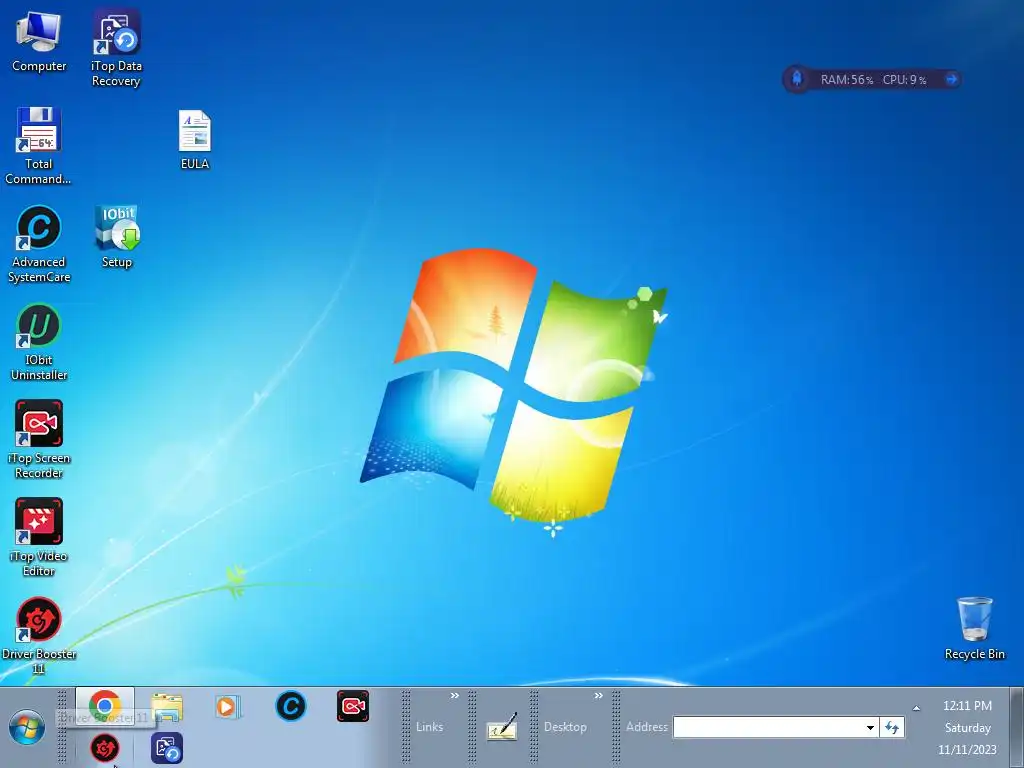Viewport: 1024px width, 768px height.
Task: Click the rocket icon on performance widget
Action: coord(797,79)
